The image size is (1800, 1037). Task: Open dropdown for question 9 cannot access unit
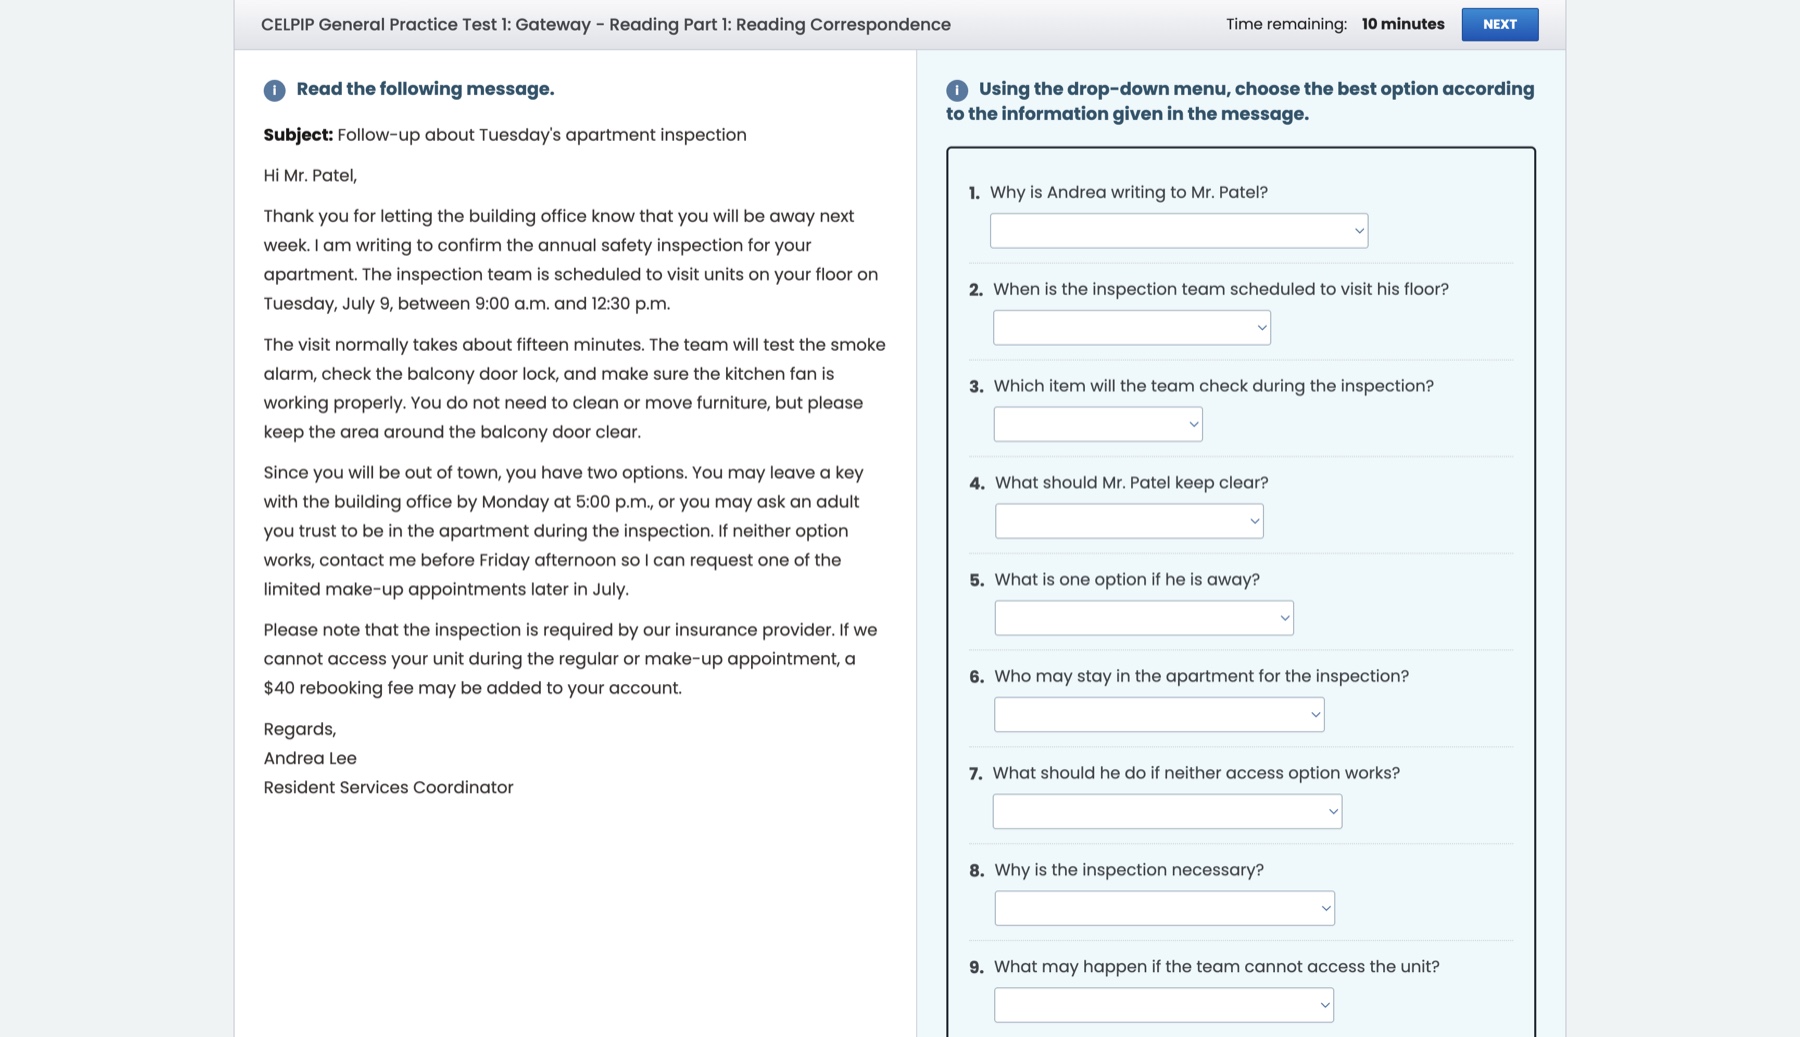pyautogui.click(x=1163, y=1005)
